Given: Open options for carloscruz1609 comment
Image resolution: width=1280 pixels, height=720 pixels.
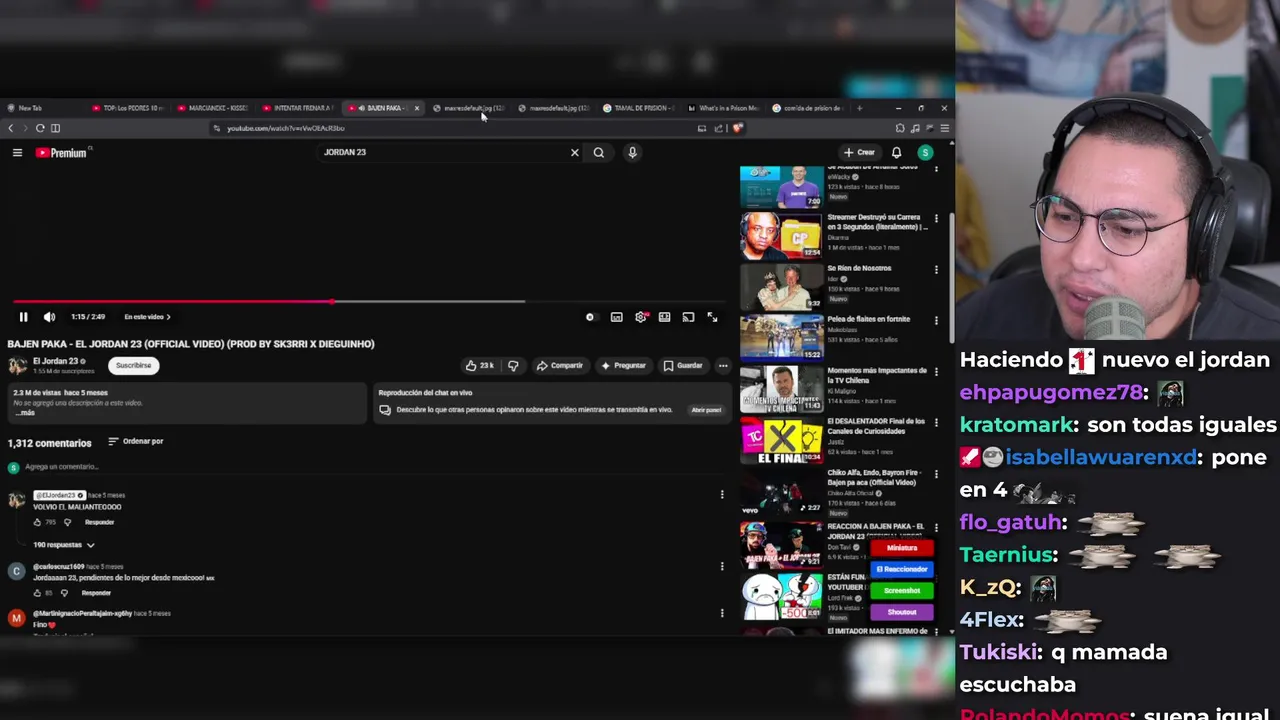Looking at the screenshot, I should point(722,566).
